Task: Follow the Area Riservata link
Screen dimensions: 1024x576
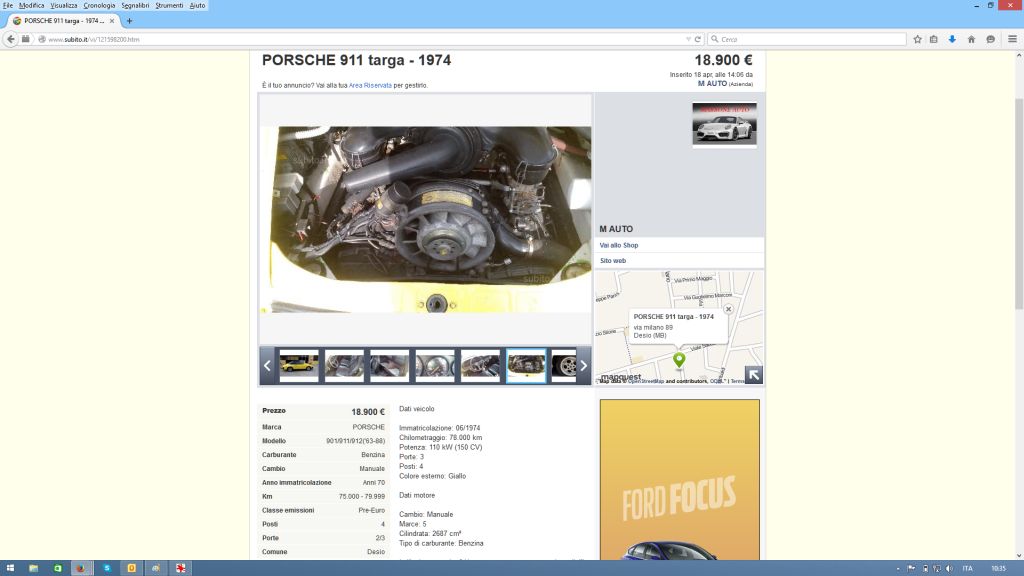Action: pyautogui.click(x=370, y=86)
